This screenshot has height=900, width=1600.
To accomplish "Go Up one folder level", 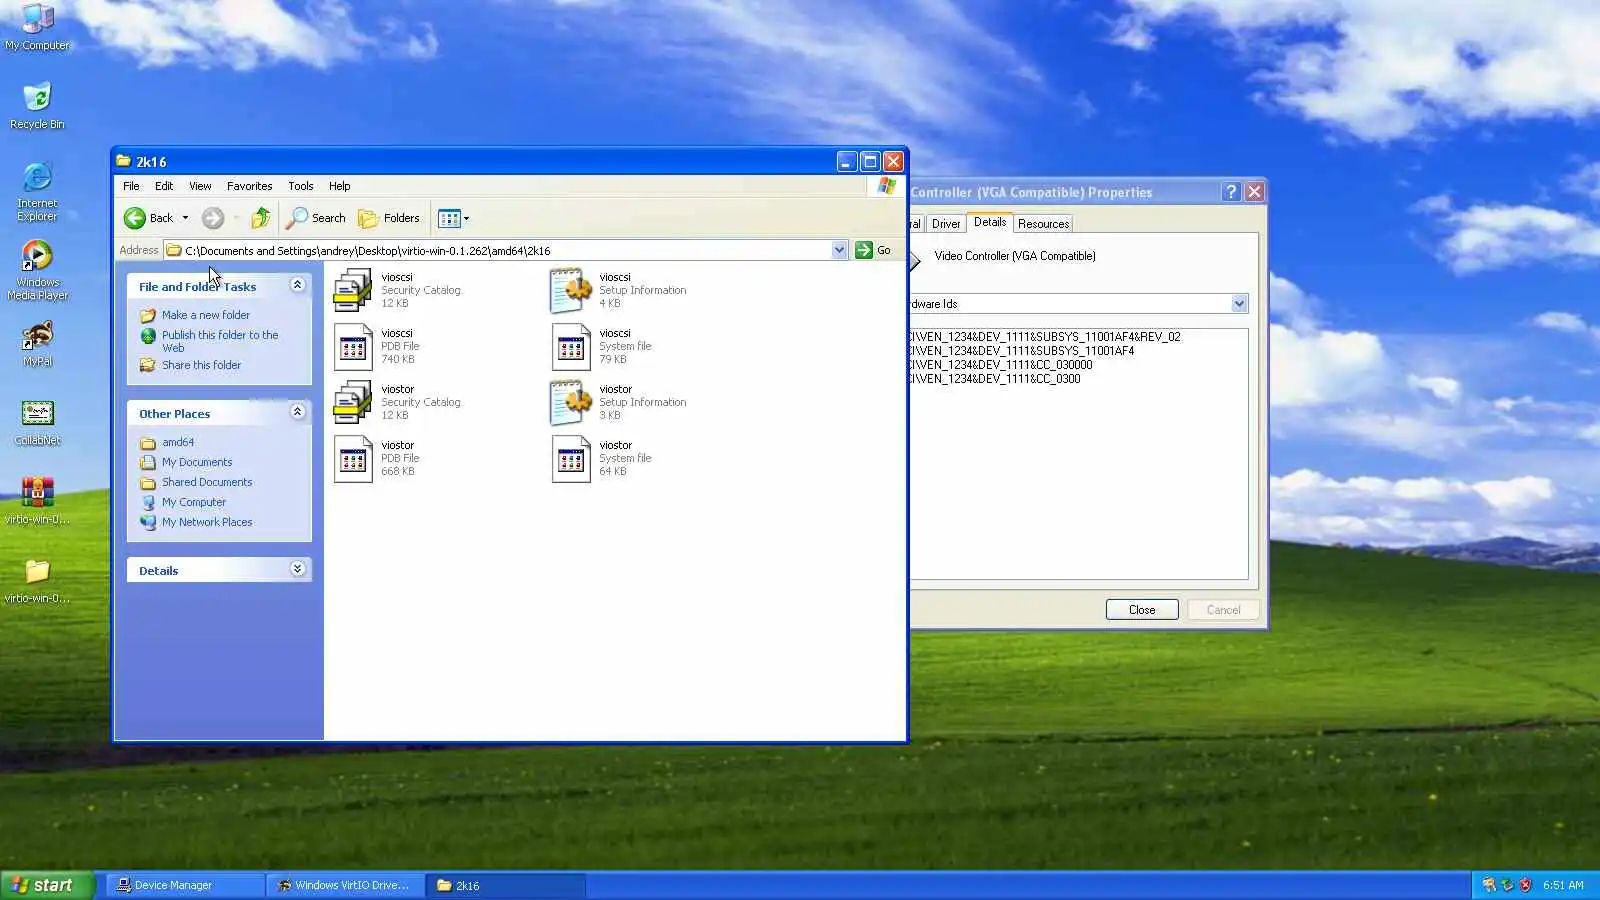I will (x=260, y=218).
